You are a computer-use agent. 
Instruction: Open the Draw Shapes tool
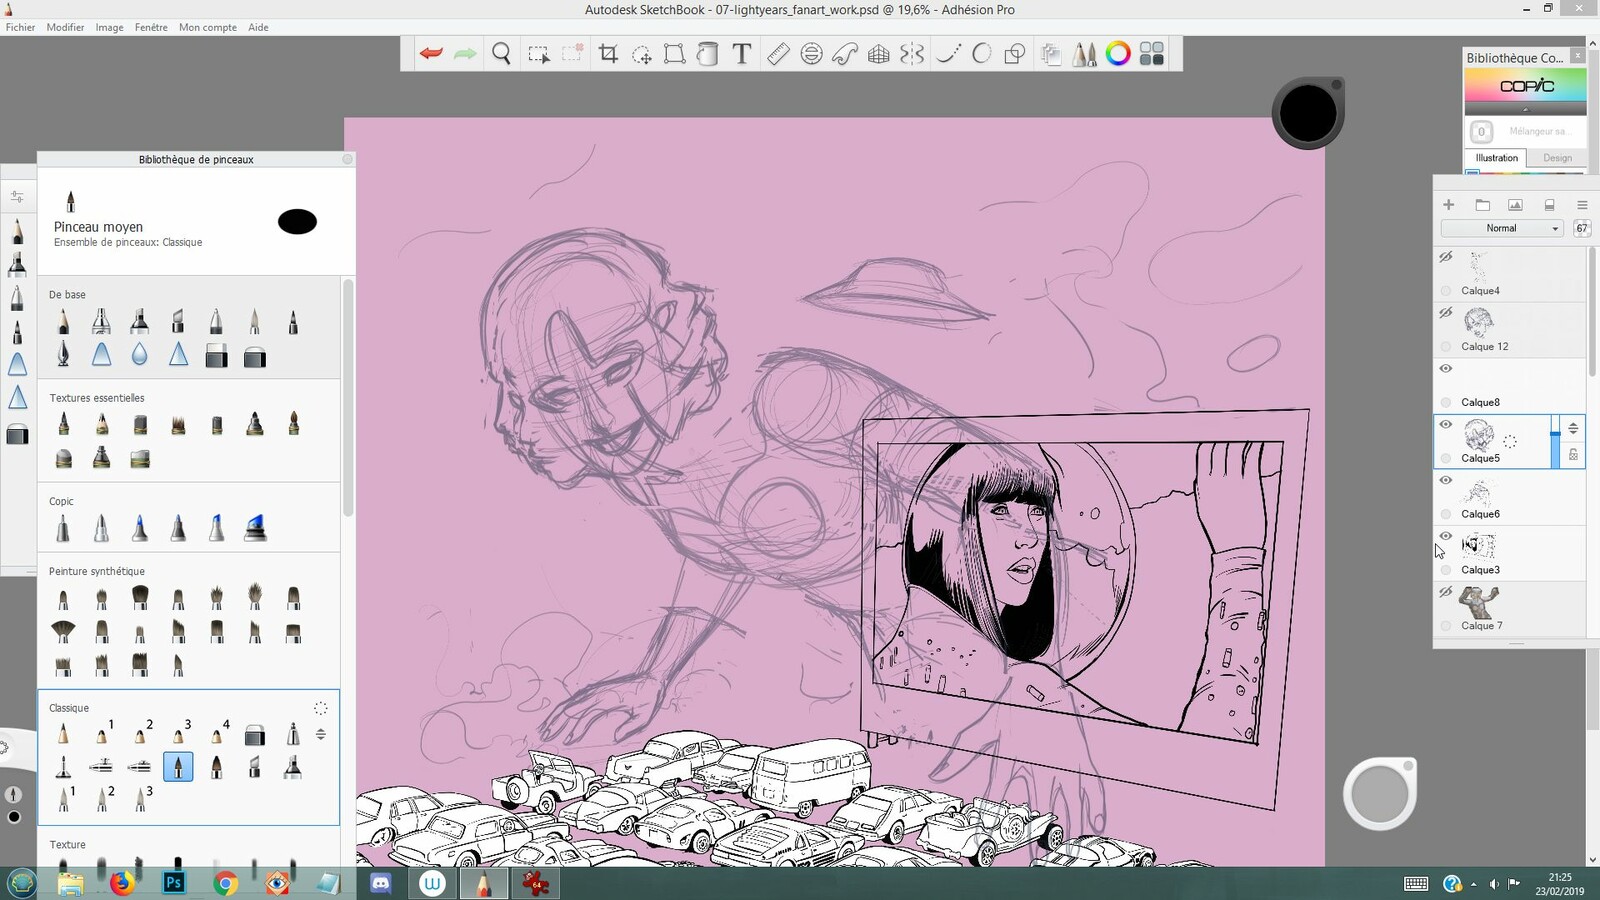[1015, 54]
